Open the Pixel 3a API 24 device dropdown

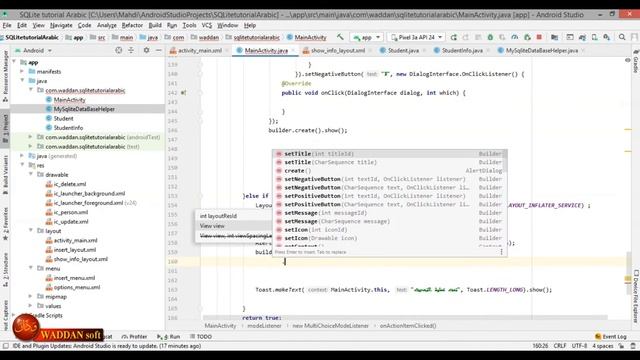coord(416,37)
